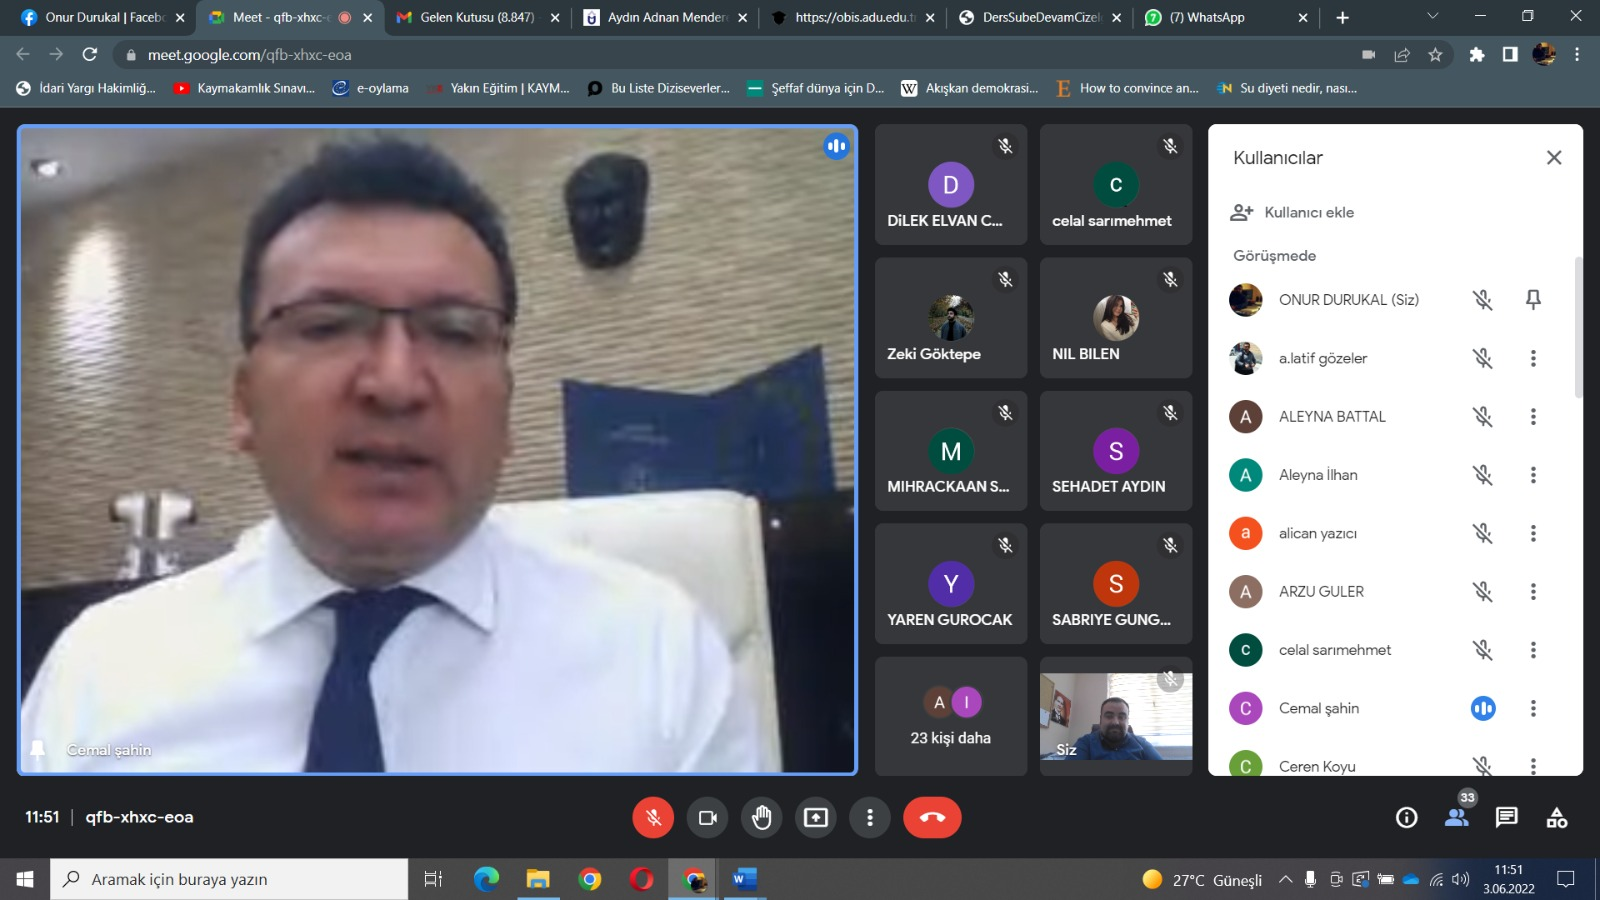Raise hand in the meeting
This screenshot has width=1600, height=900.
coord(762,818)
